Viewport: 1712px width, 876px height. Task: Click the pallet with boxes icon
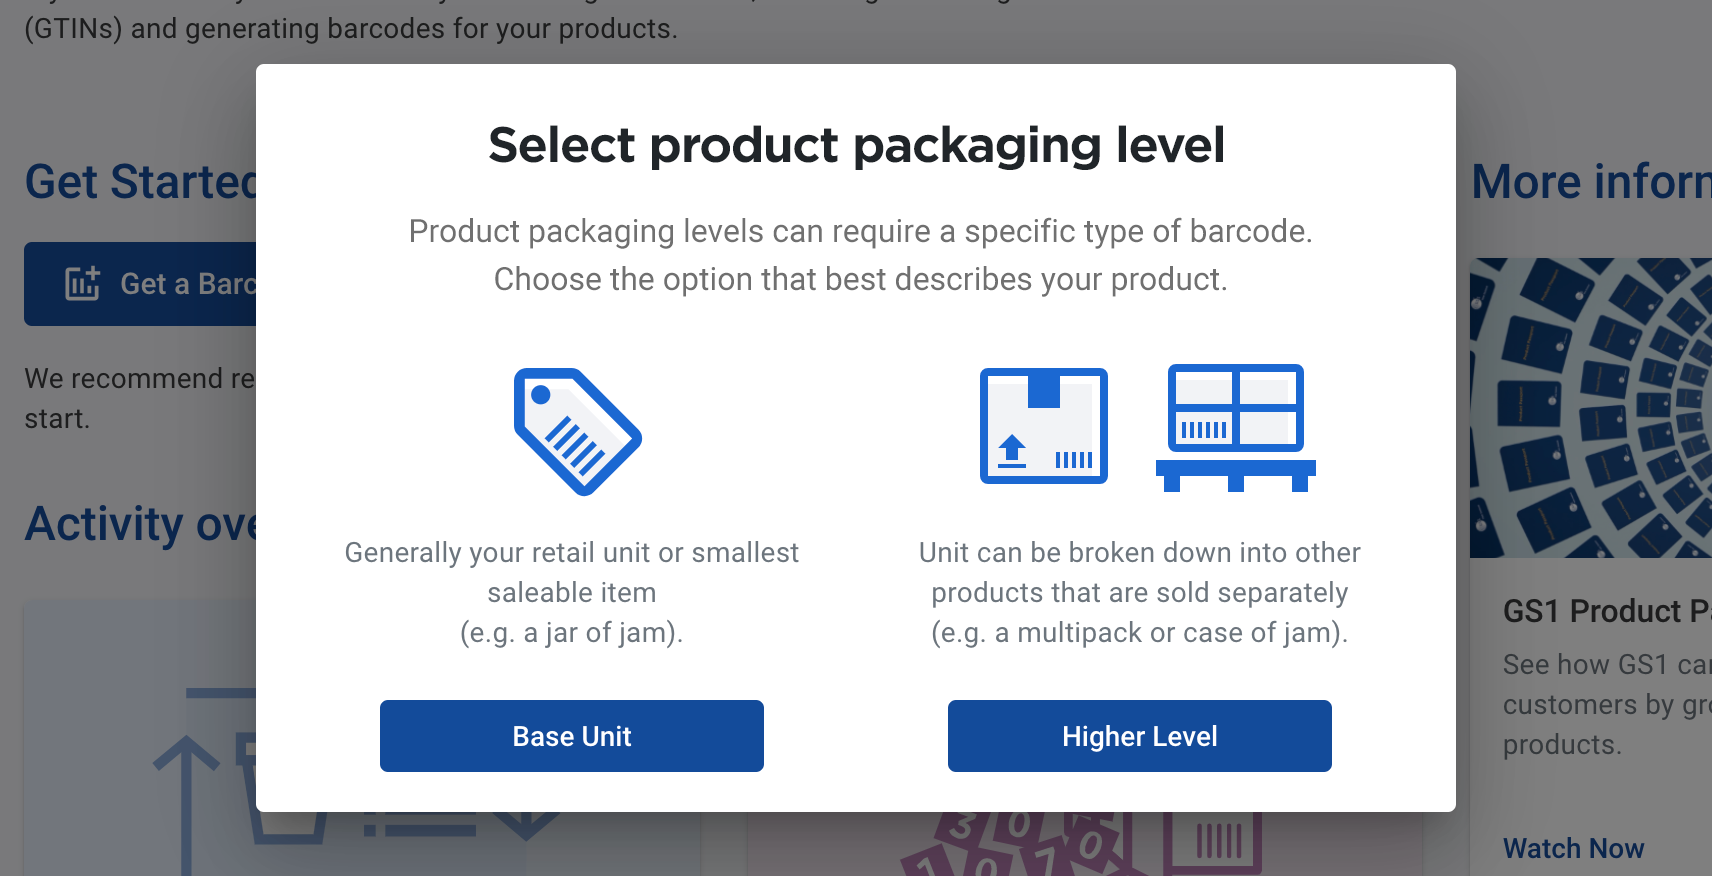point(1236,428)
